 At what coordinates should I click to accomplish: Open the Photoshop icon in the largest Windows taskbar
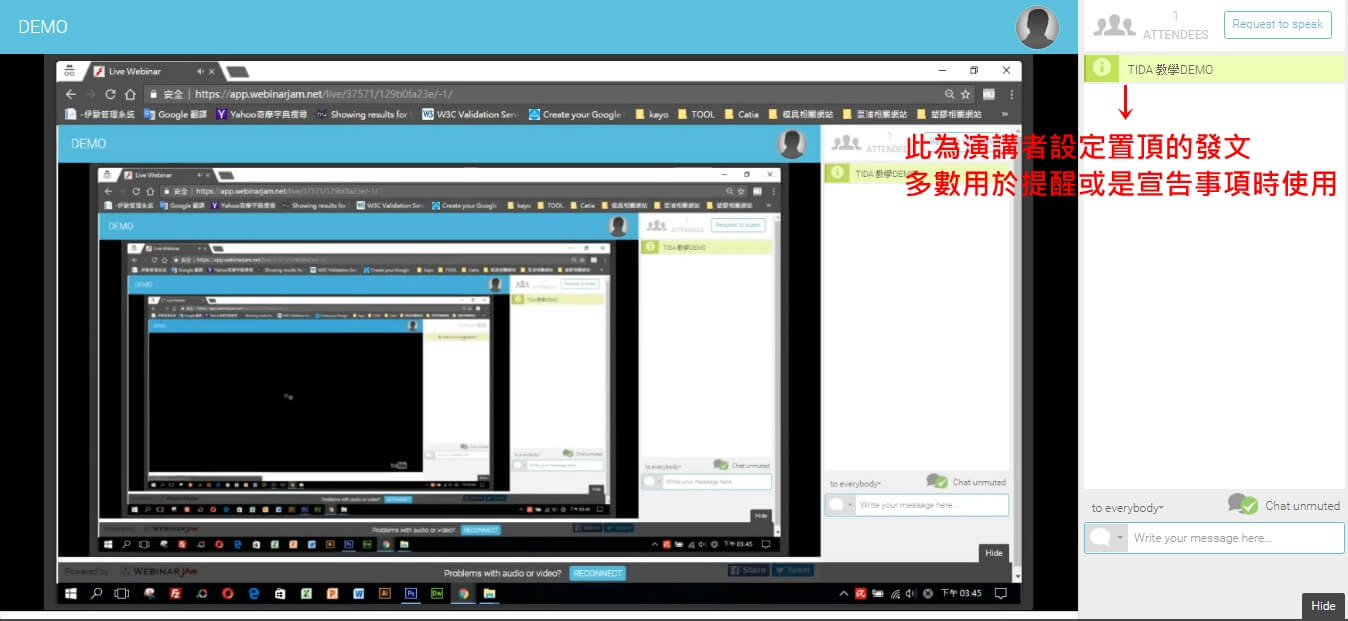pyautogui.click(x=410, y=593)
